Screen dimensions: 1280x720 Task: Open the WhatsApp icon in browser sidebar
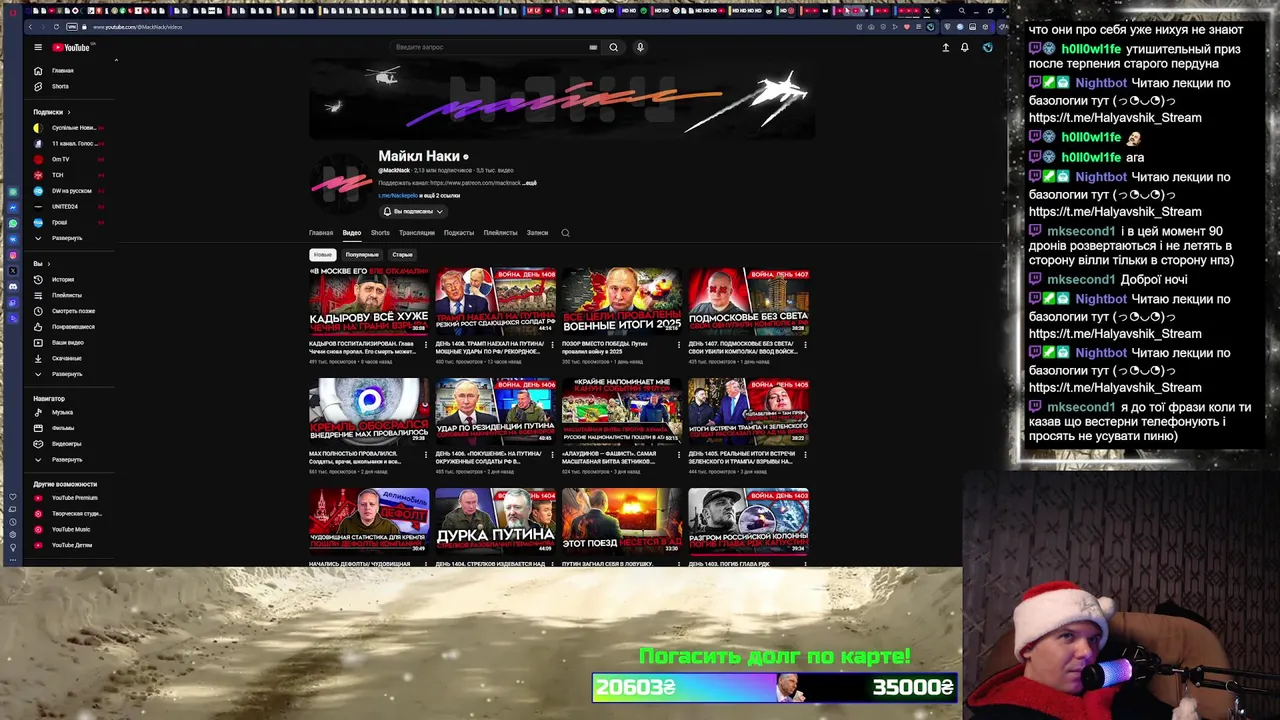tap(12, 223)
